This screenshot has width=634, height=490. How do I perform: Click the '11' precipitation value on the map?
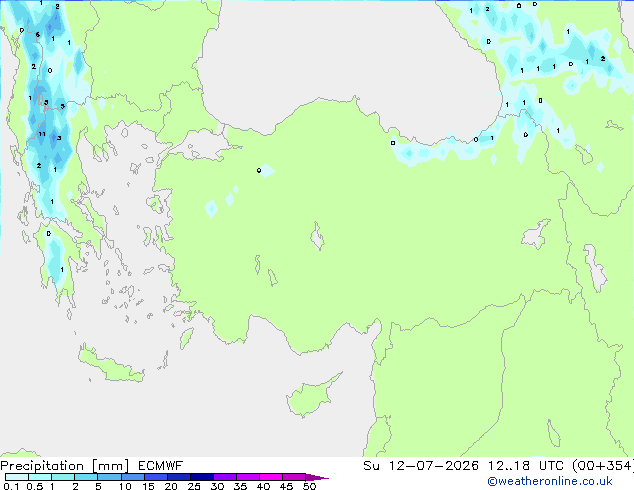click(42, 134)
